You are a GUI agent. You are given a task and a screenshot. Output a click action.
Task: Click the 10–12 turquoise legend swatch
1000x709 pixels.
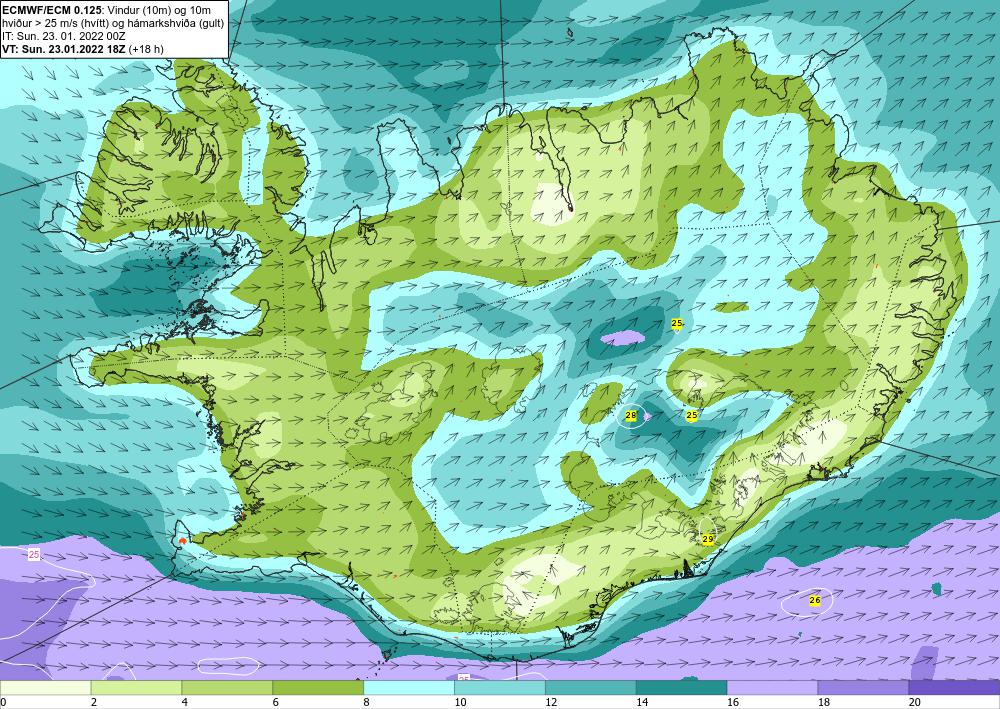[x=500, y=688]
